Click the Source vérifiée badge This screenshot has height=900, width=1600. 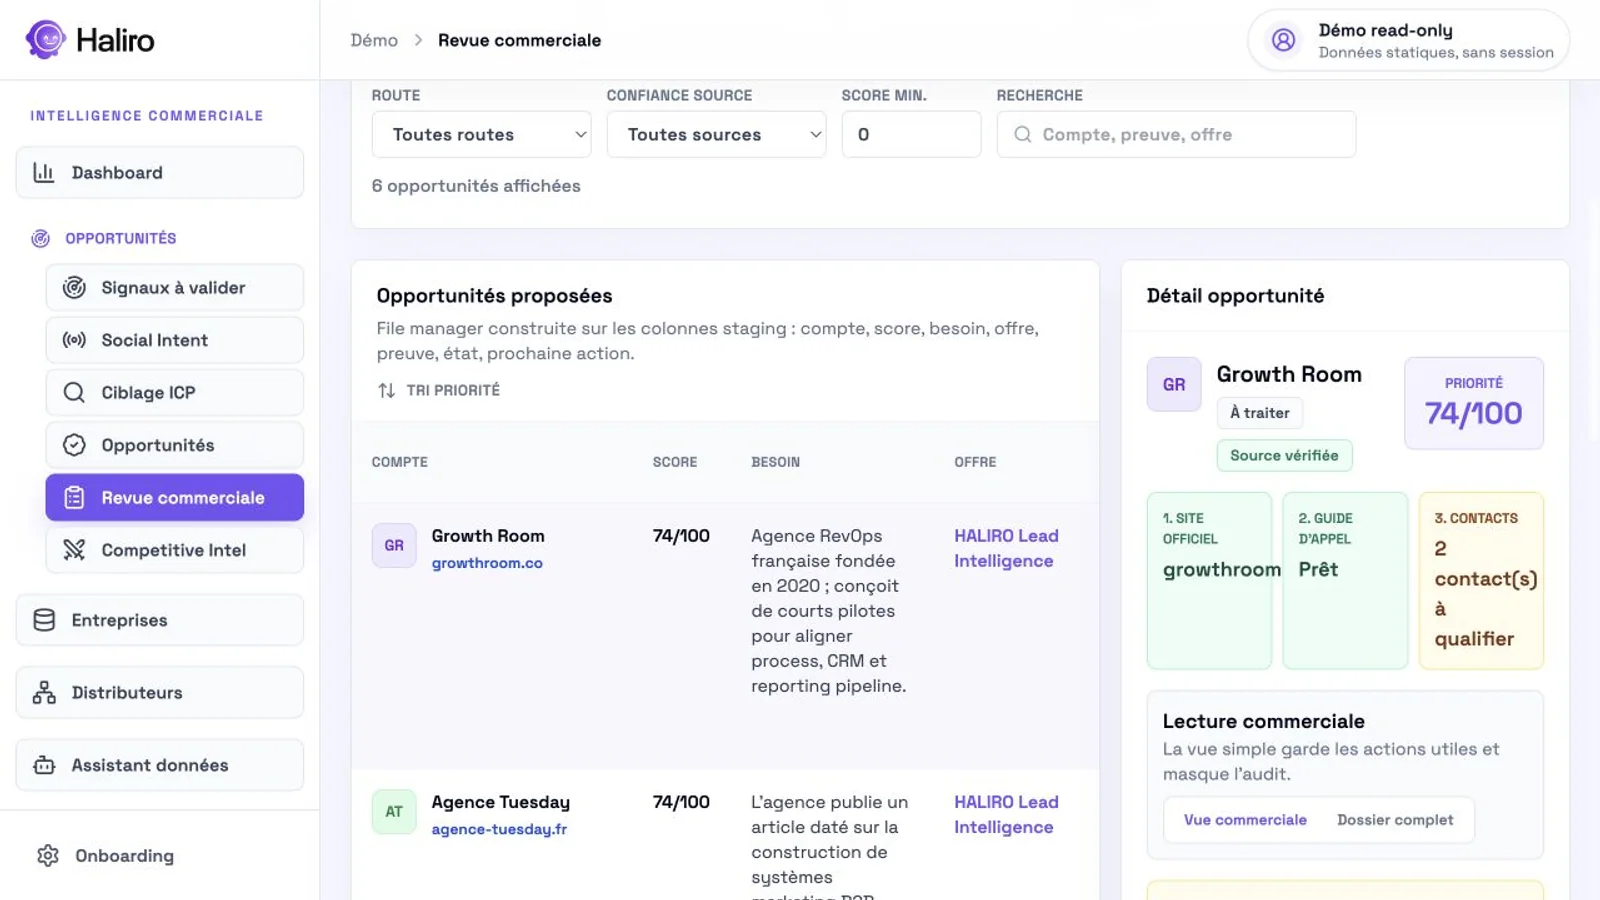pyautogui.click(x=1284, y=455)
